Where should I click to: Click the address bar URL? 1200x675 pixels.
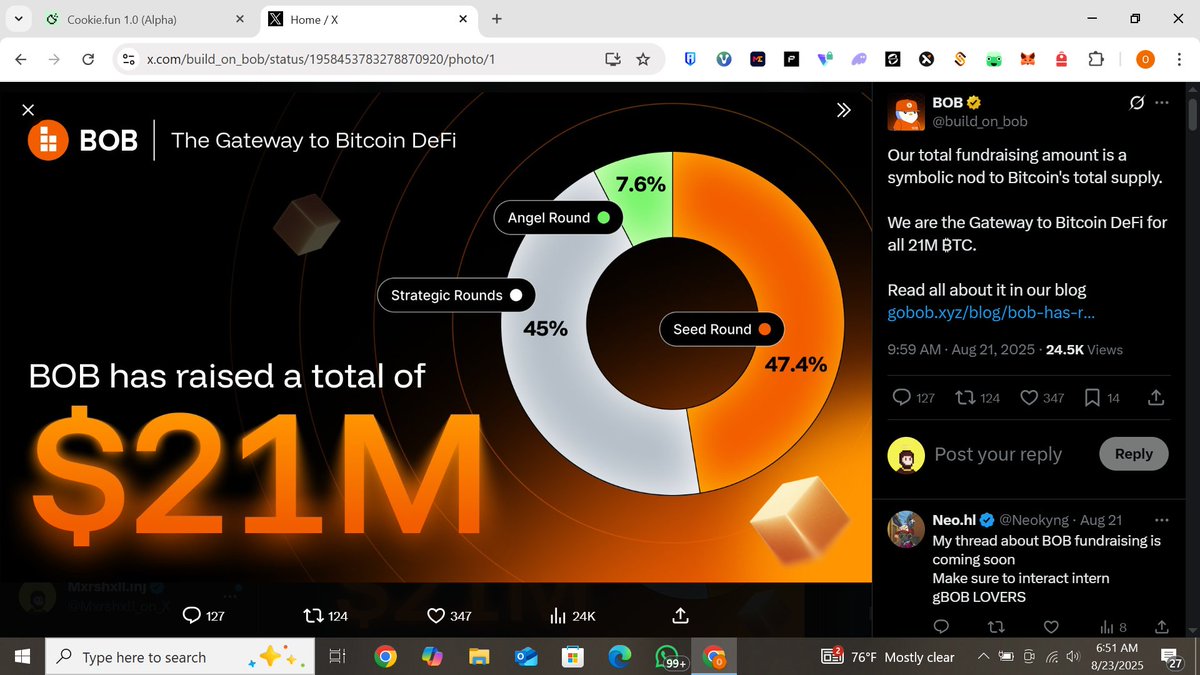coord(320,59)
